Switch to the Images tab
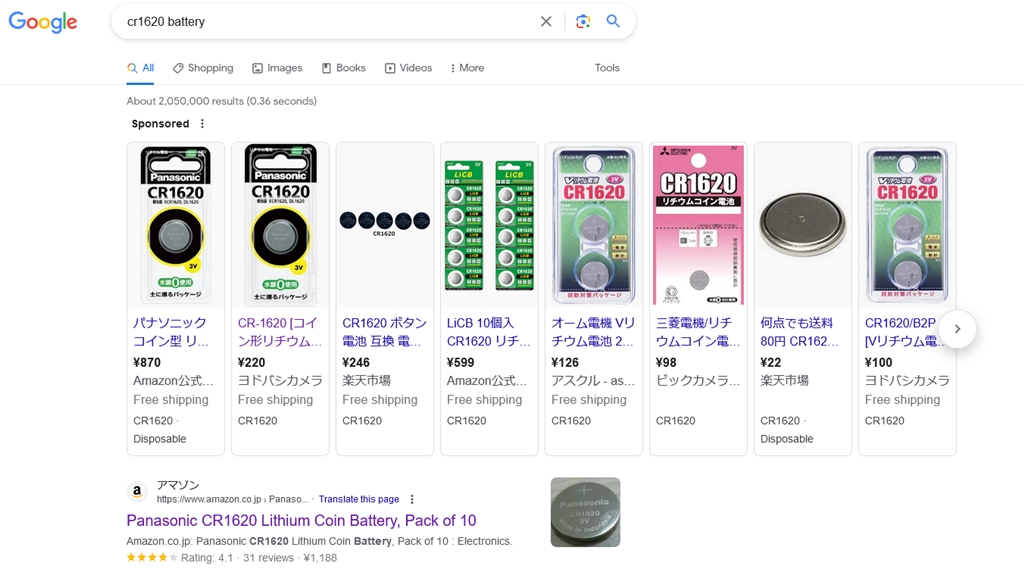Image resolution: width=1024 pixels, height=575 pixels. point(277,68)
